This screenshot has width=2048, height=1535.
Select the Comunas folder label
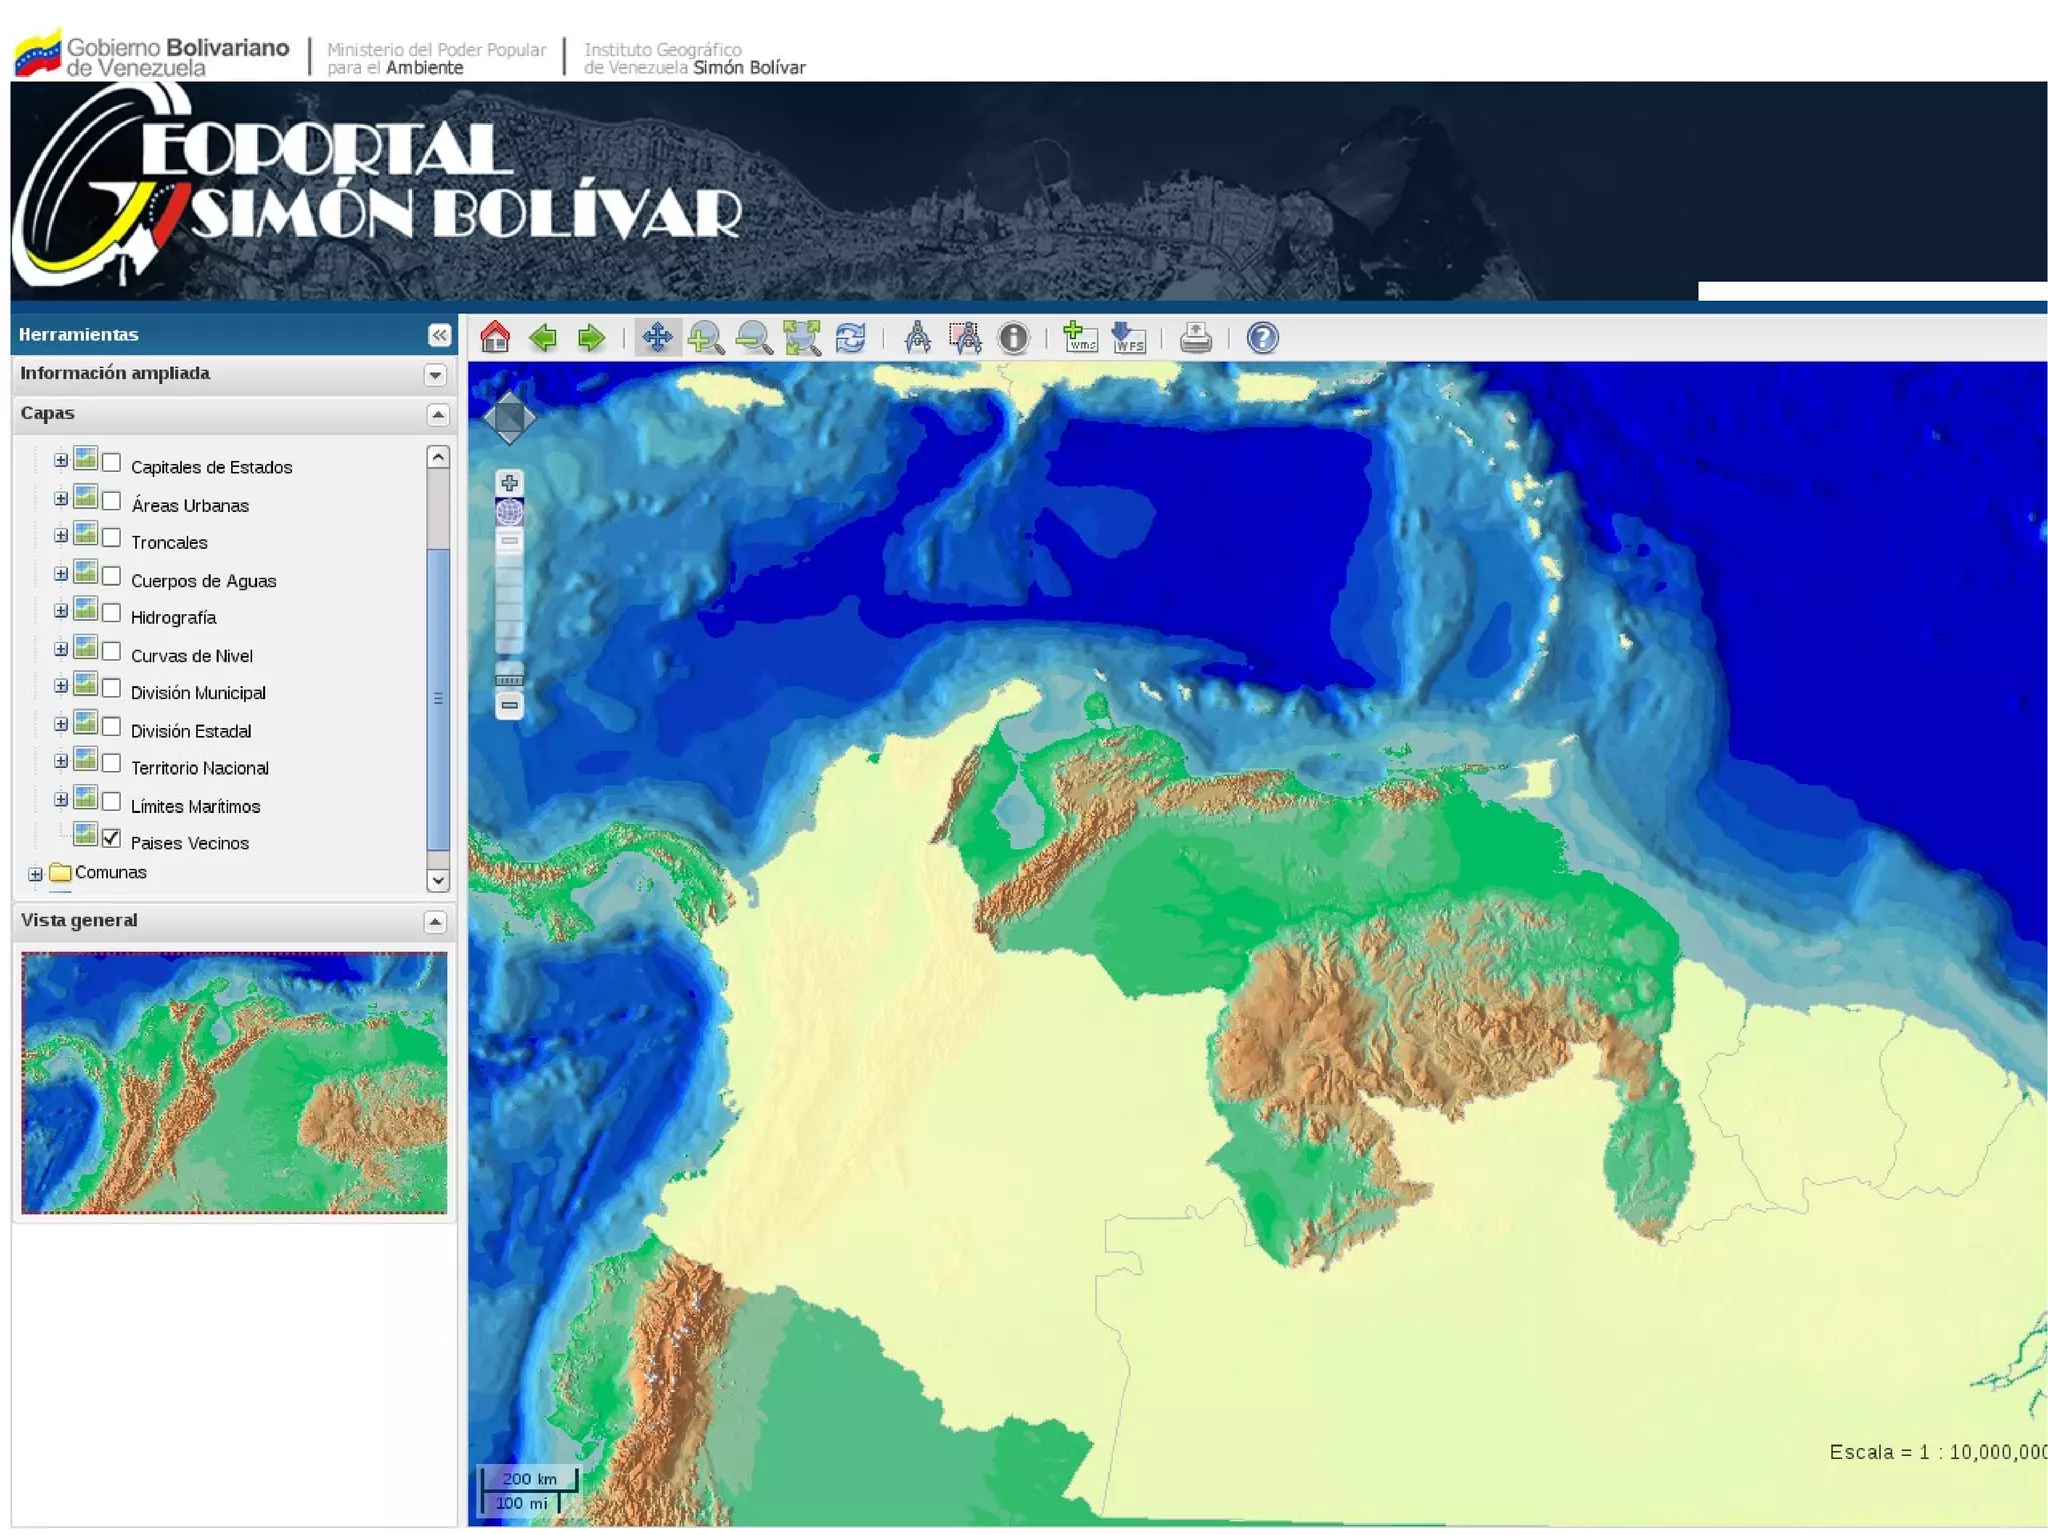pyautogui.click(x=111, y=872)
